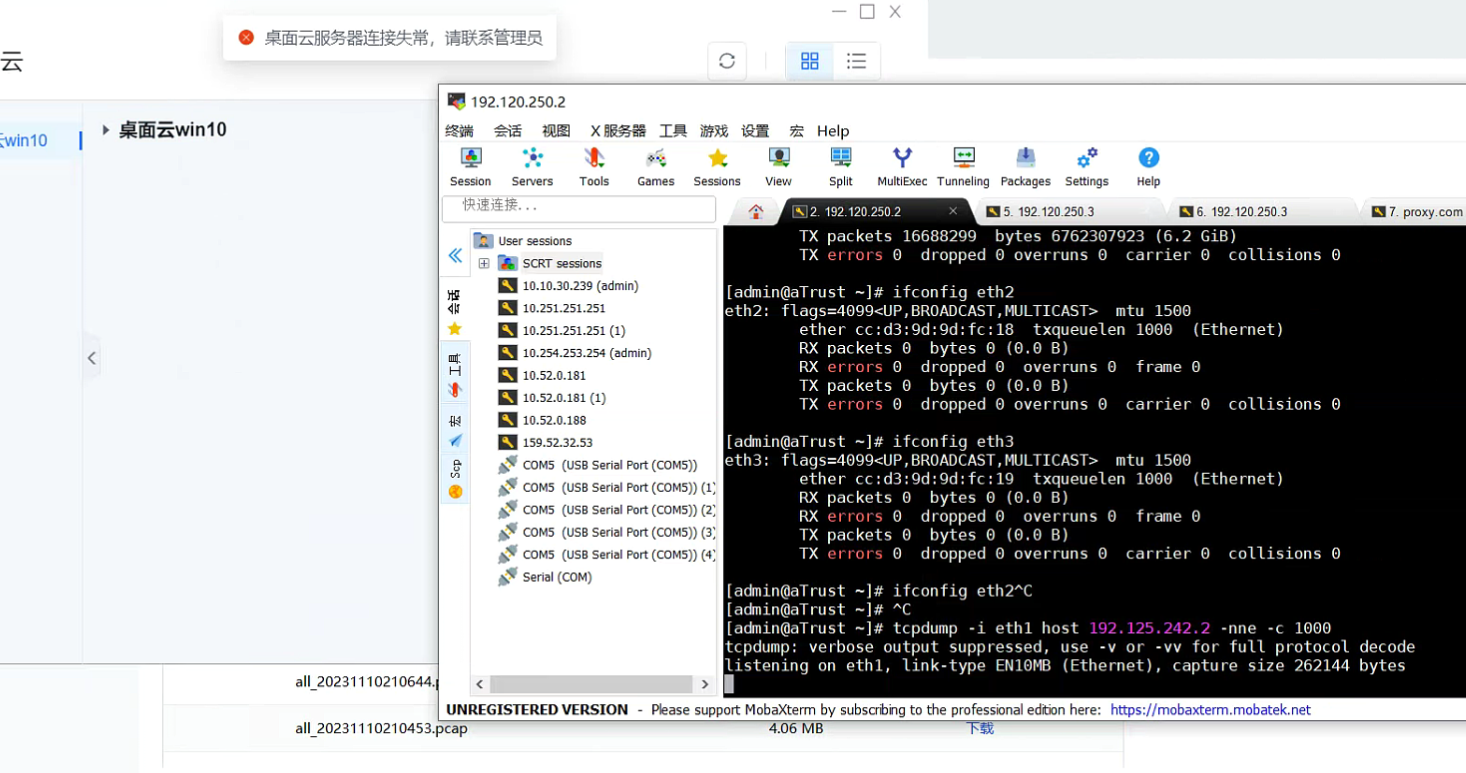
Task: Switch to grid view layout
Action: pos(810,61)
